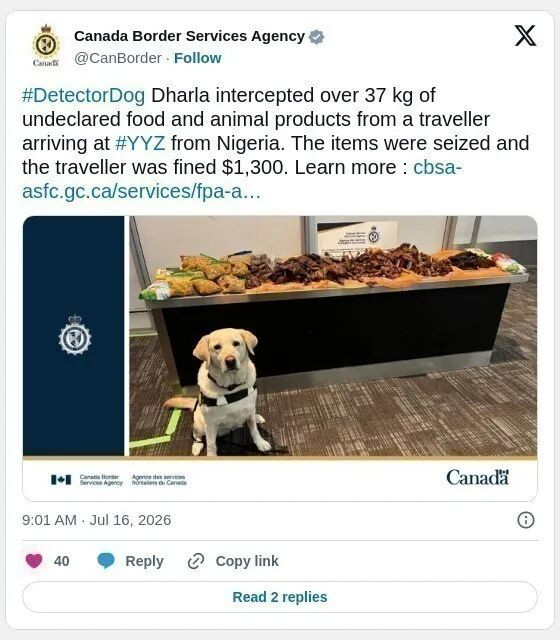This screenshot has height=640, width=560.
Task: Click the 9:01 AM Jul 16, 2026 timestamp
Action: point(97,520)
